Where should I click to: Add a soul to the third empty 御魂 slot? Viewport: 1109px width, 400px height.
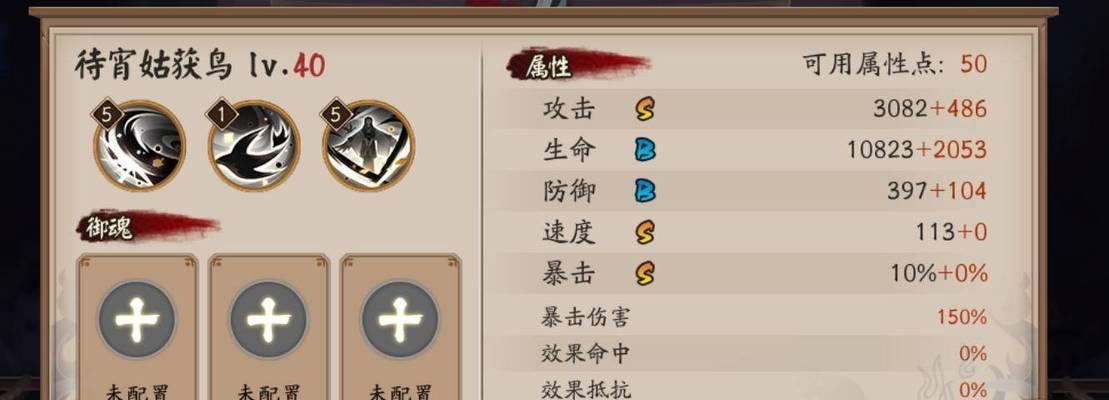pyautogui.click(x=400, y=319)
